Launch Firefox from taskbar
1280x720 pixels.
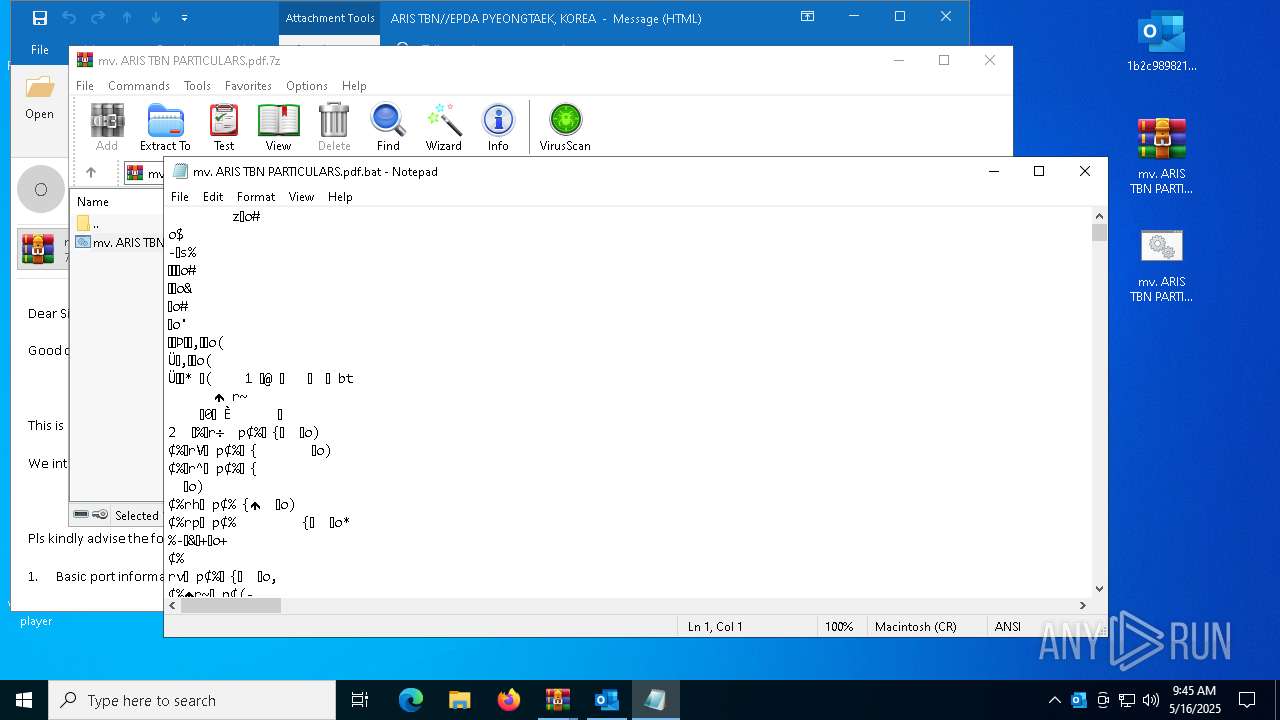pos(509,700)
